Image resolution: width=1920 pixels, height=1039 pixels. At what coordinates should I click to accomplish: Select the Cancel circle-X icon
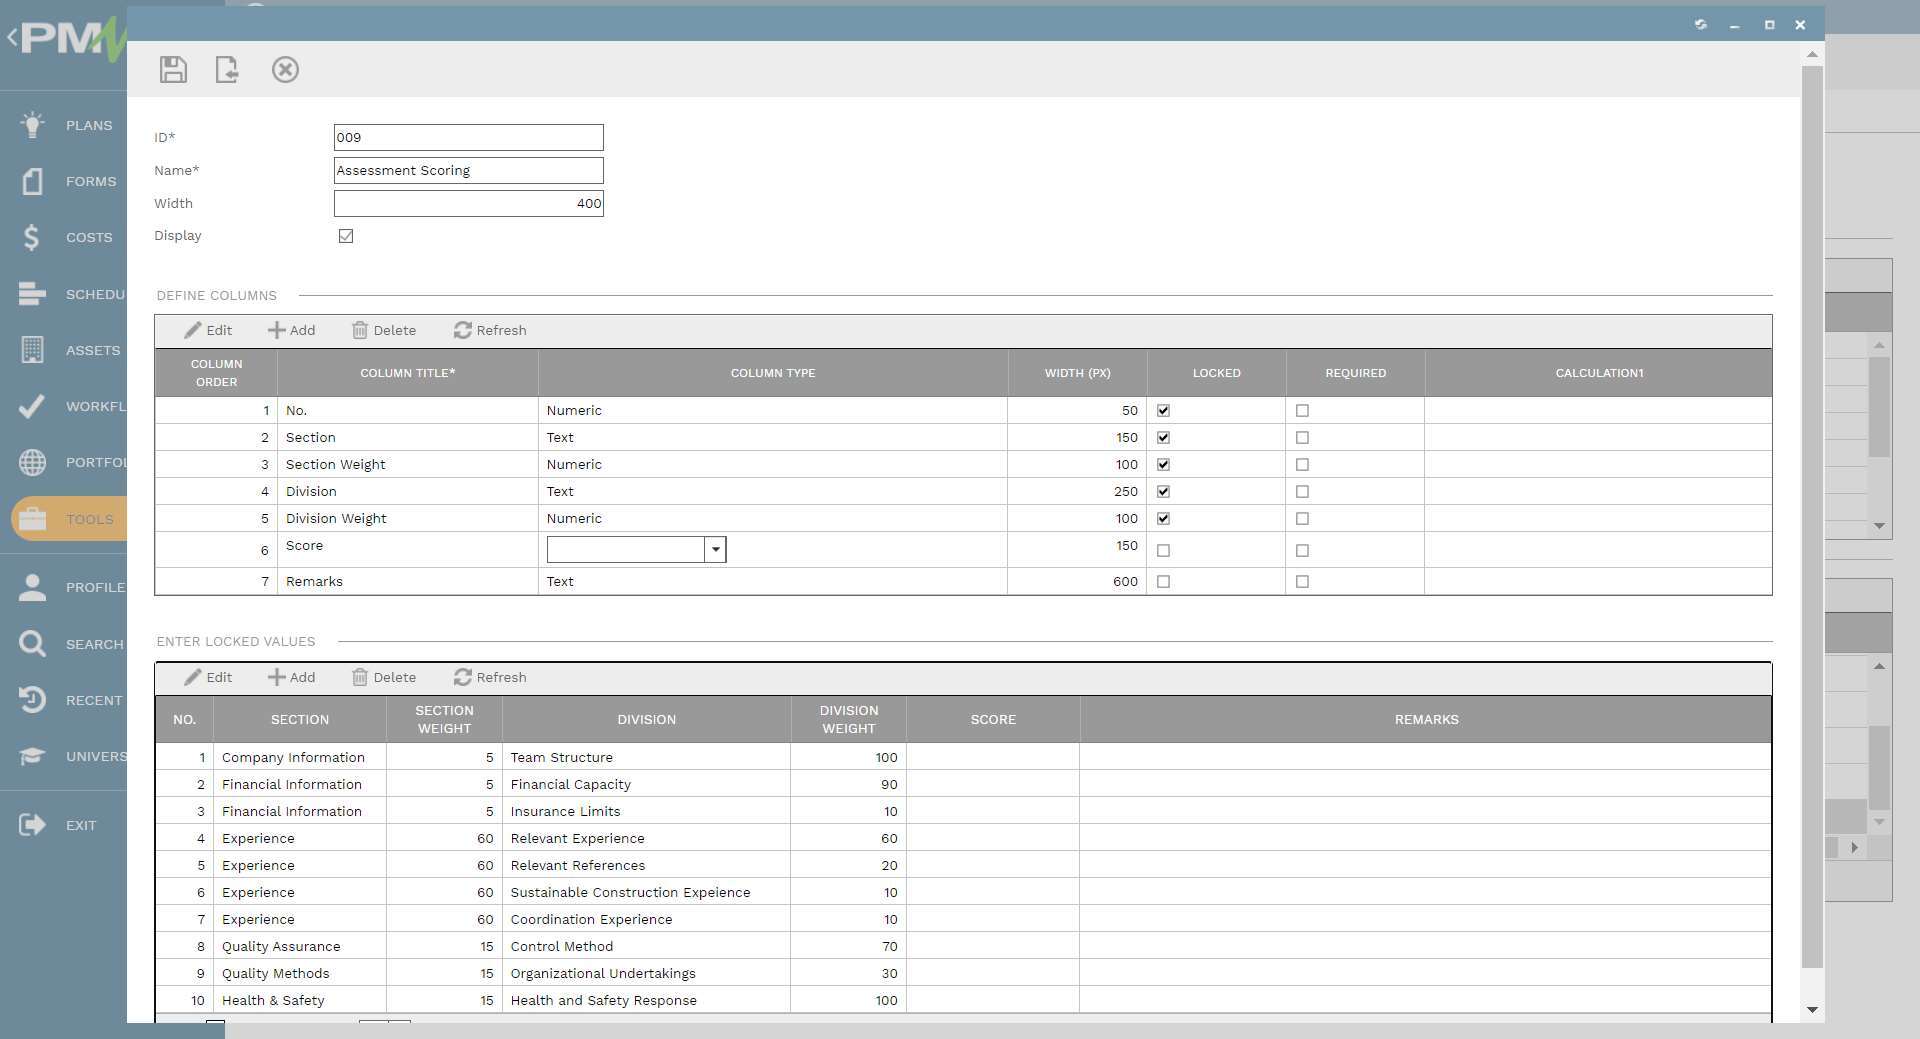[286, 69]
